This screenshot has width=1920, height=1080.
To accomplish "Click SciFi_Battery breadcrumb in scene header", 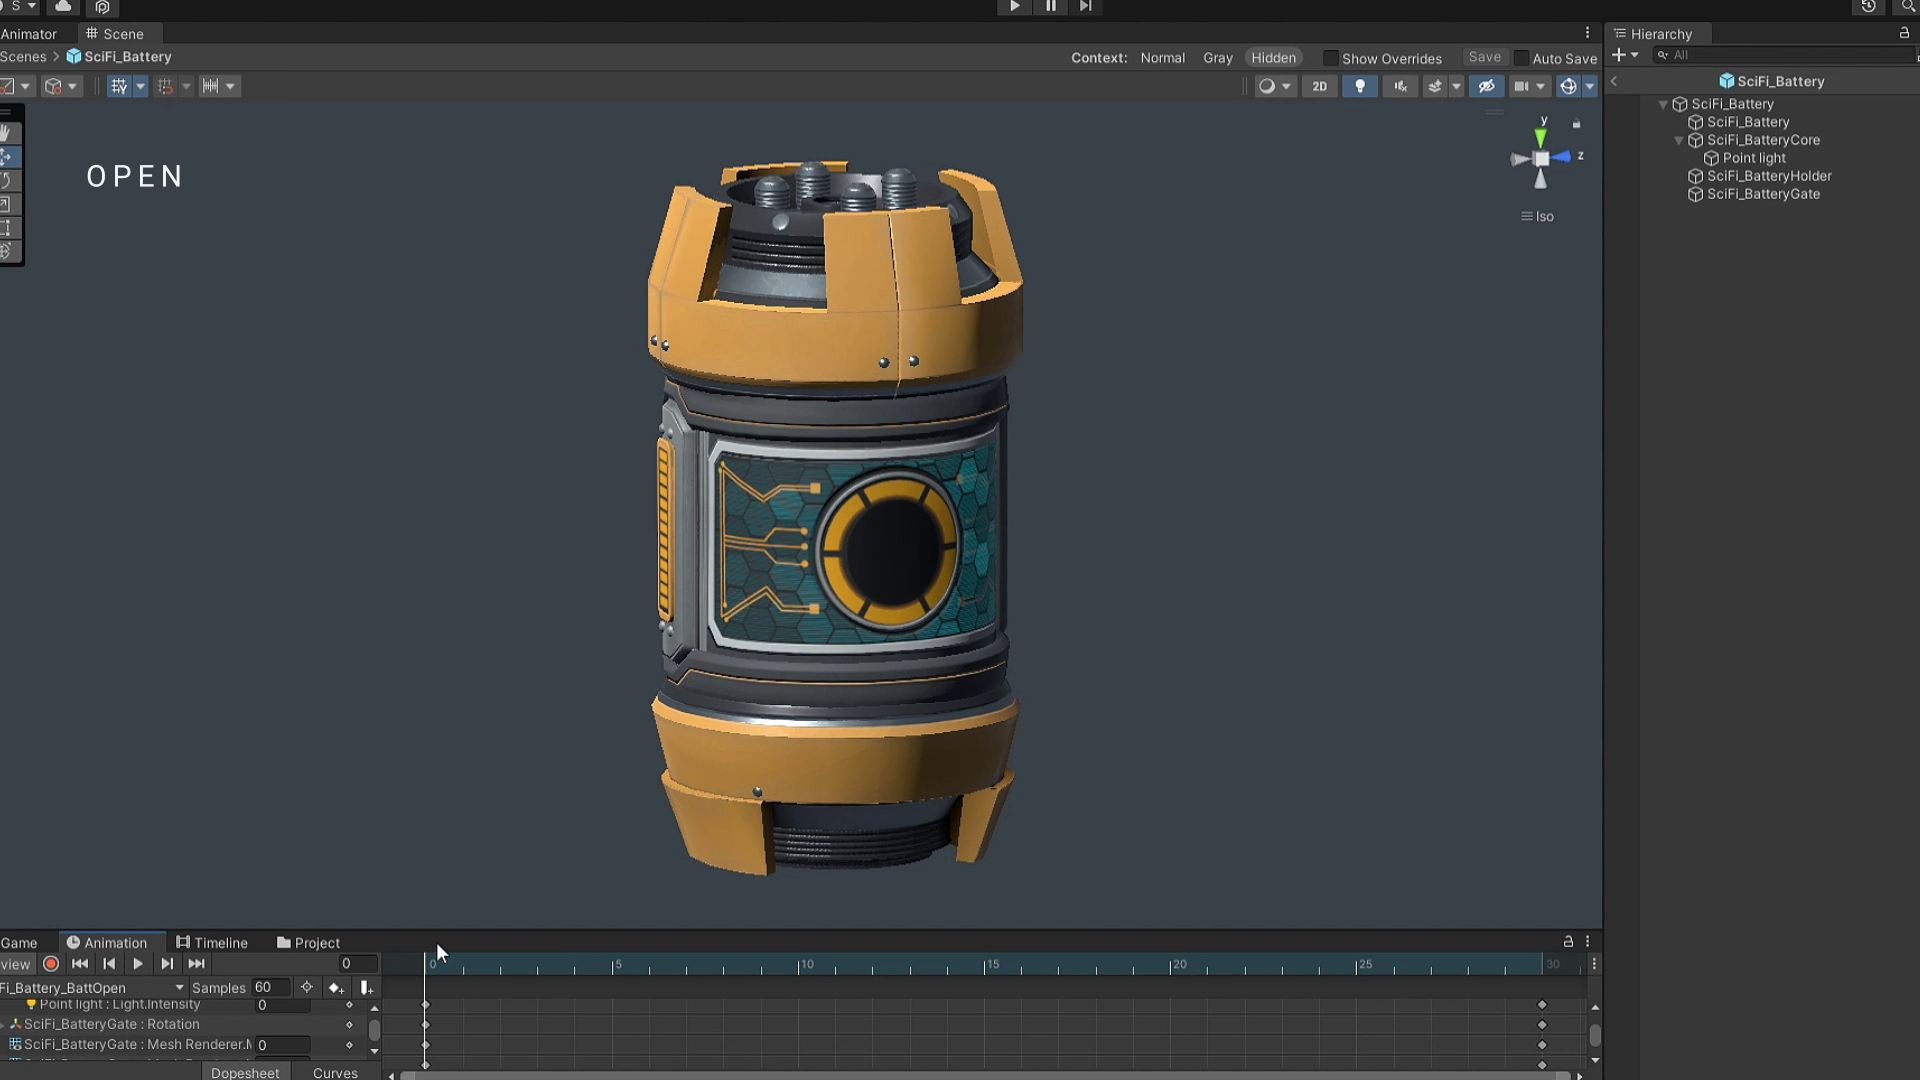I will pyautogui.click(x=119, y=57).
